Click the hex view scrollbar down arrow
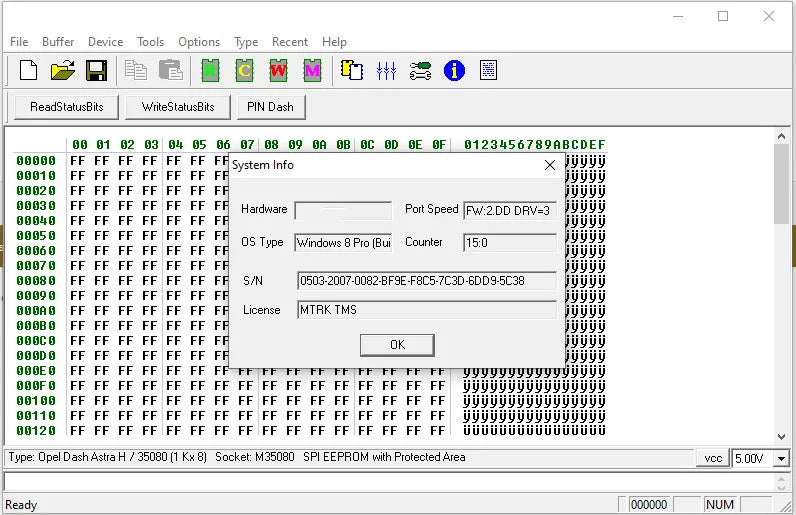796x515 pixels. point(782,436)
